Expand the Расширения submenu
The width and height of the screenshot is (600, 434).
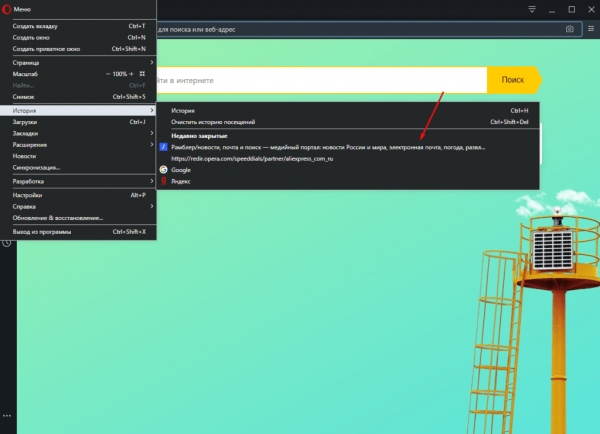coord(78,145)
